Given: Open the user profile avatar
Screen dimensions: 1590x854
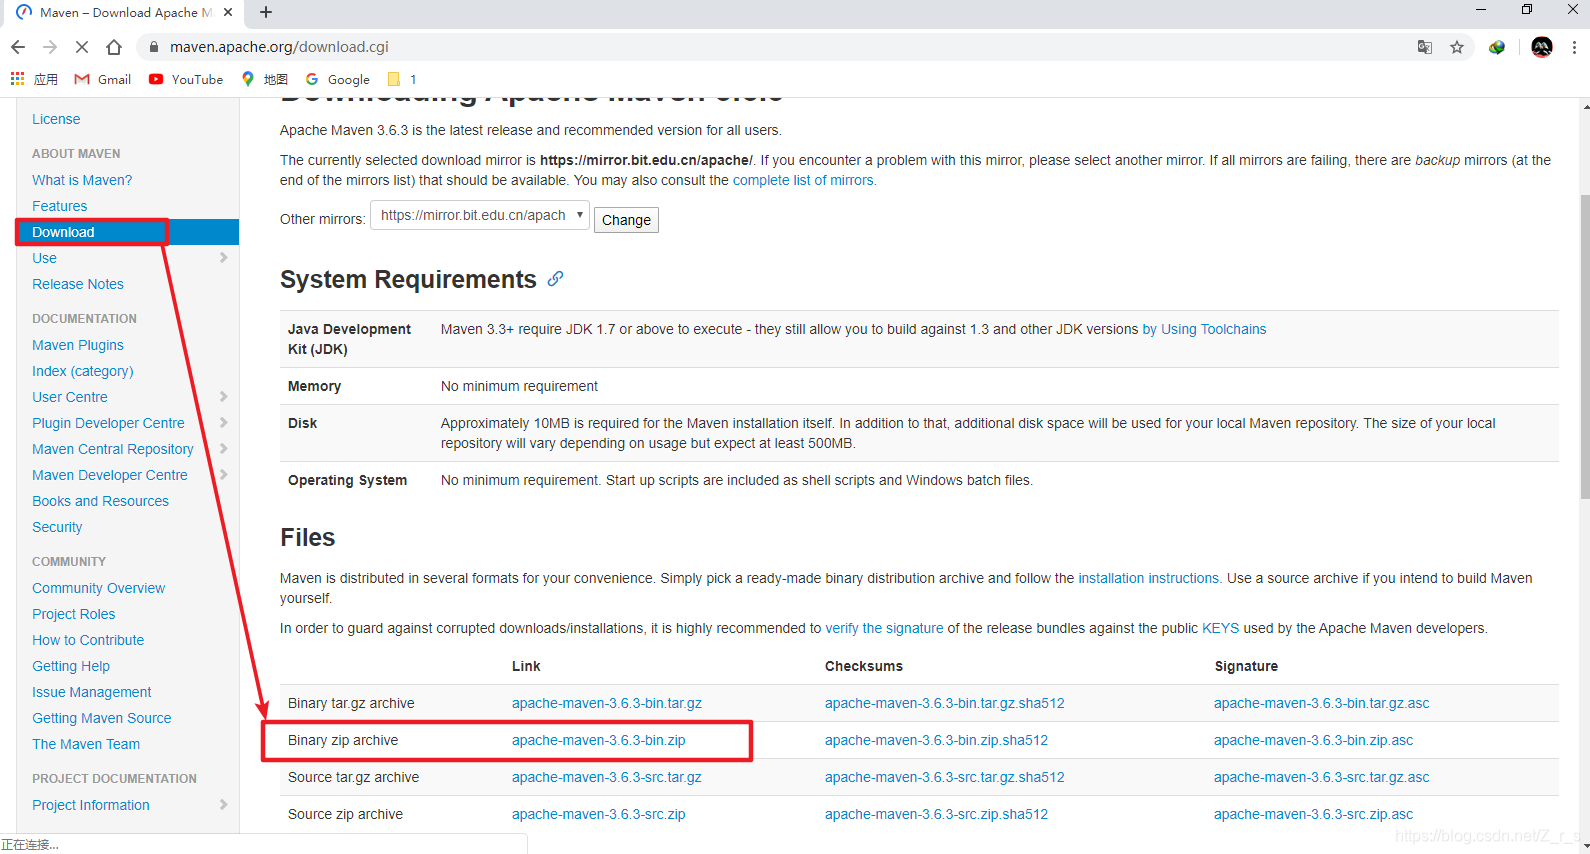Looking at the screenshot, I should tap(1542, 47).
